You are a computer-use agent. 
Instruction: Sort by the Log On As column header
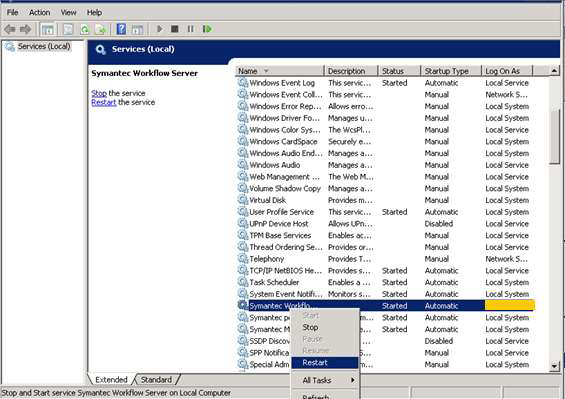(x=507, y=71)
